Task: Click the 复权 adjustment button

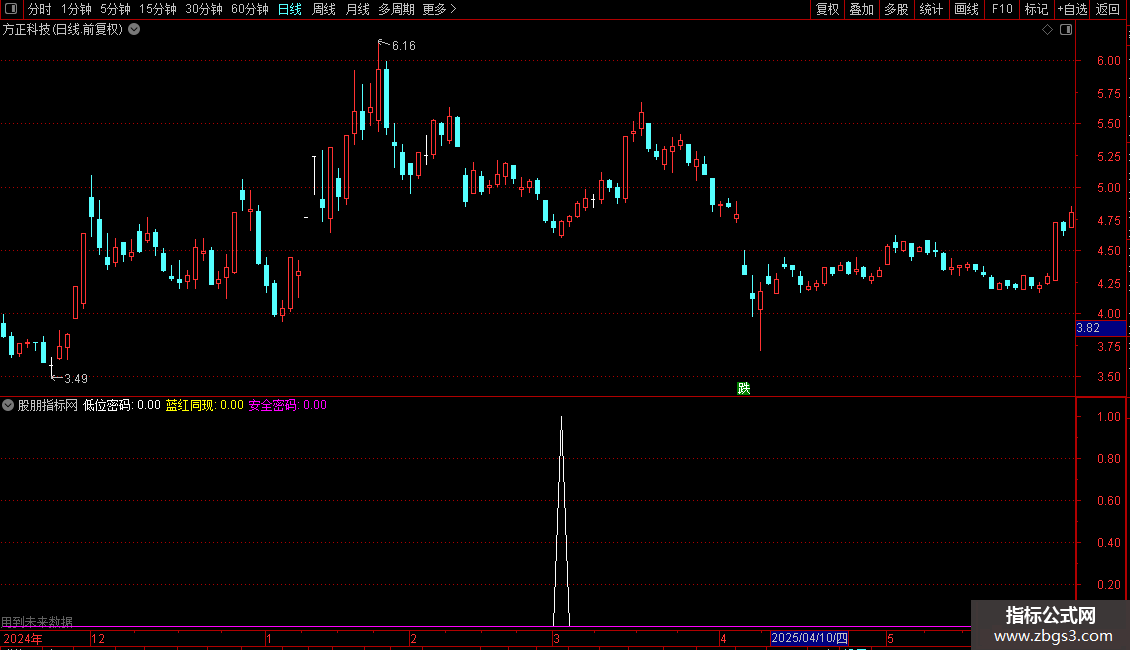Action: [x=827, y=9]
